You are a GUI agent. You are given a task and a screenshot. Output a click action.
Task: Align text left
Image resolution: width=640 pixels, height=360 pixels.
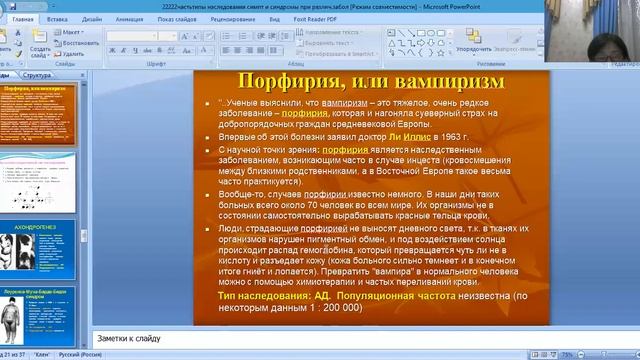click(226, 51)
